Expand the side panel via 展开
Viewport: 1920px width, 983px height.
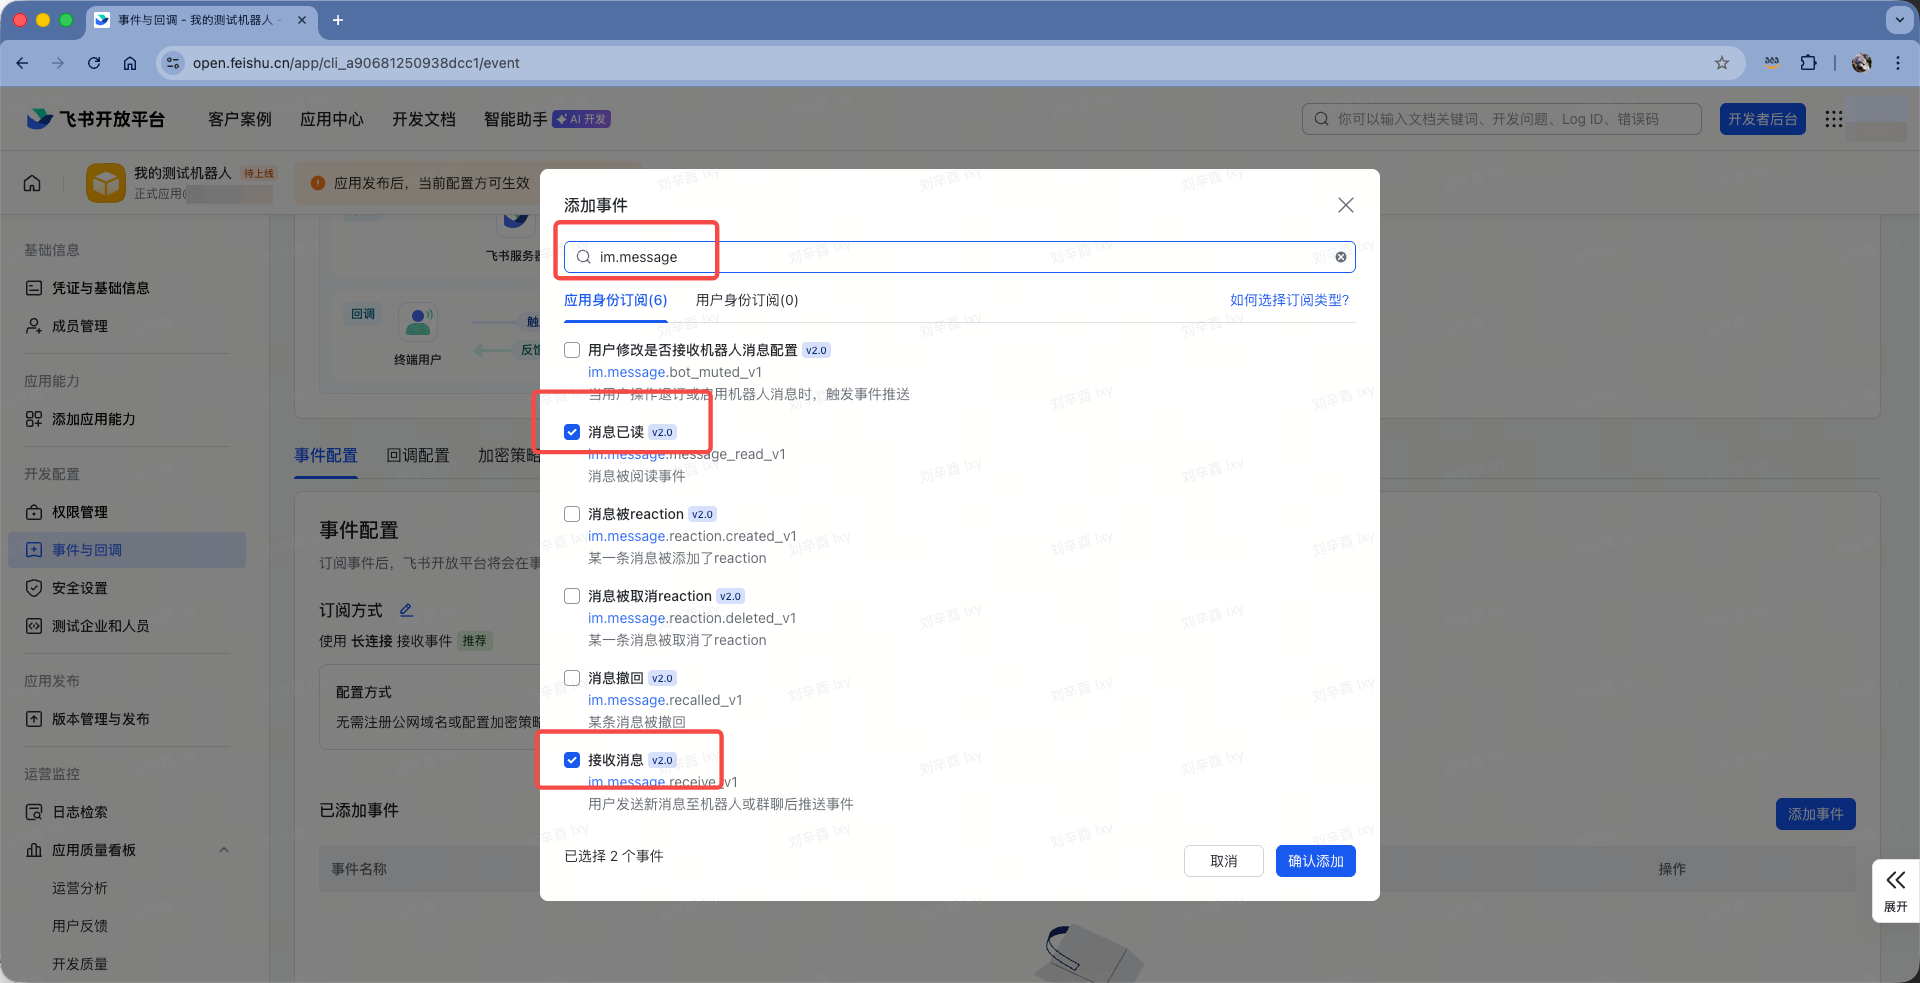pos(1895,889)
